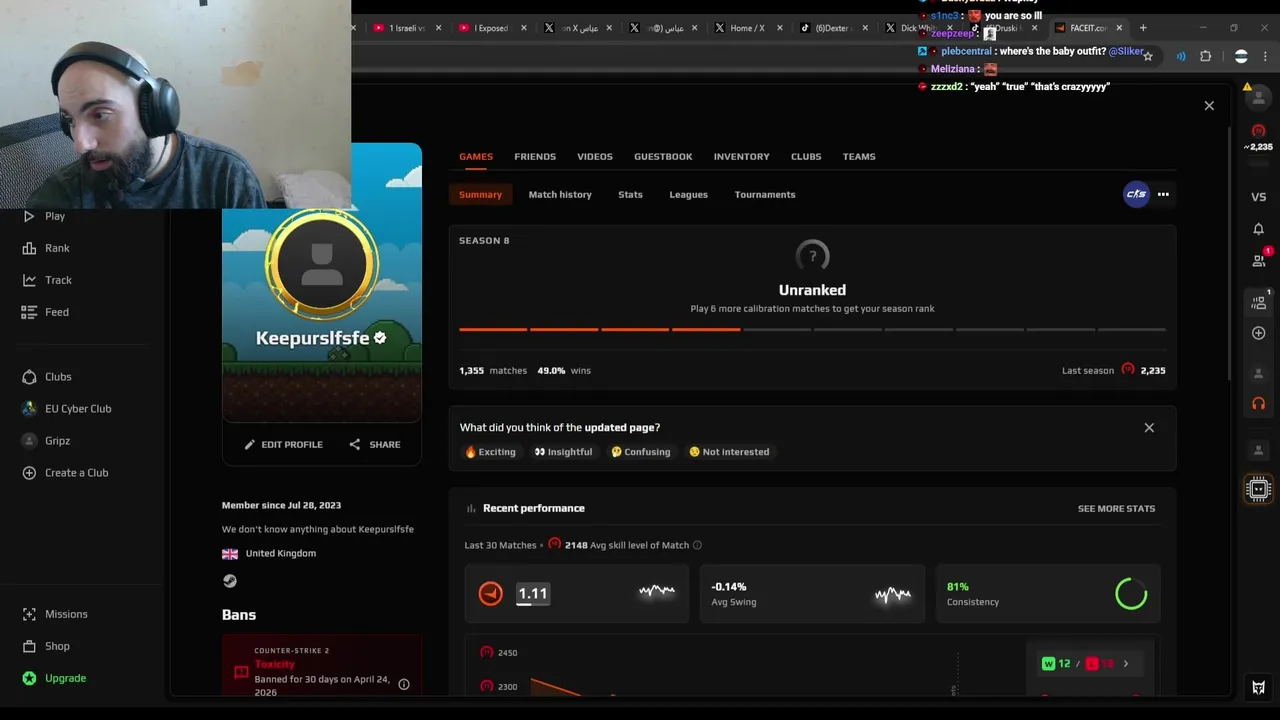Close the profile overlay with X
Screen dimensions: 1280x720
(x=1209, y=105)
